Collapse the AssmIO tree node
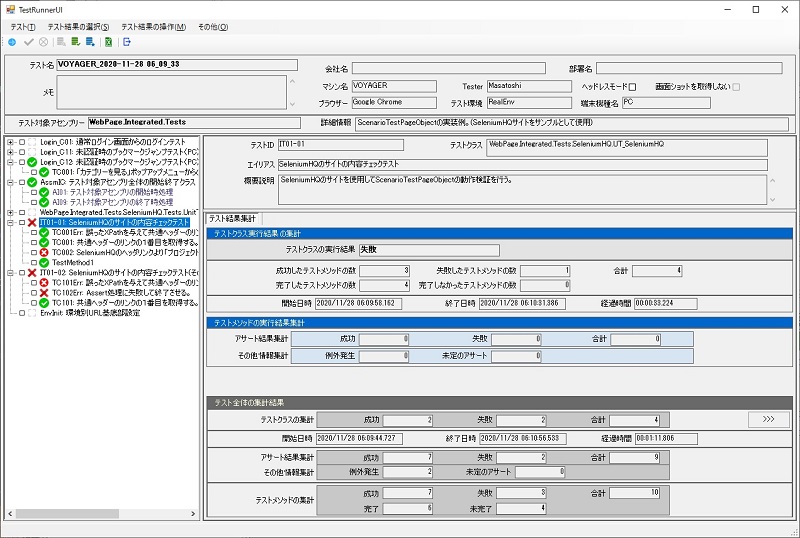 [x=10, y=182]
